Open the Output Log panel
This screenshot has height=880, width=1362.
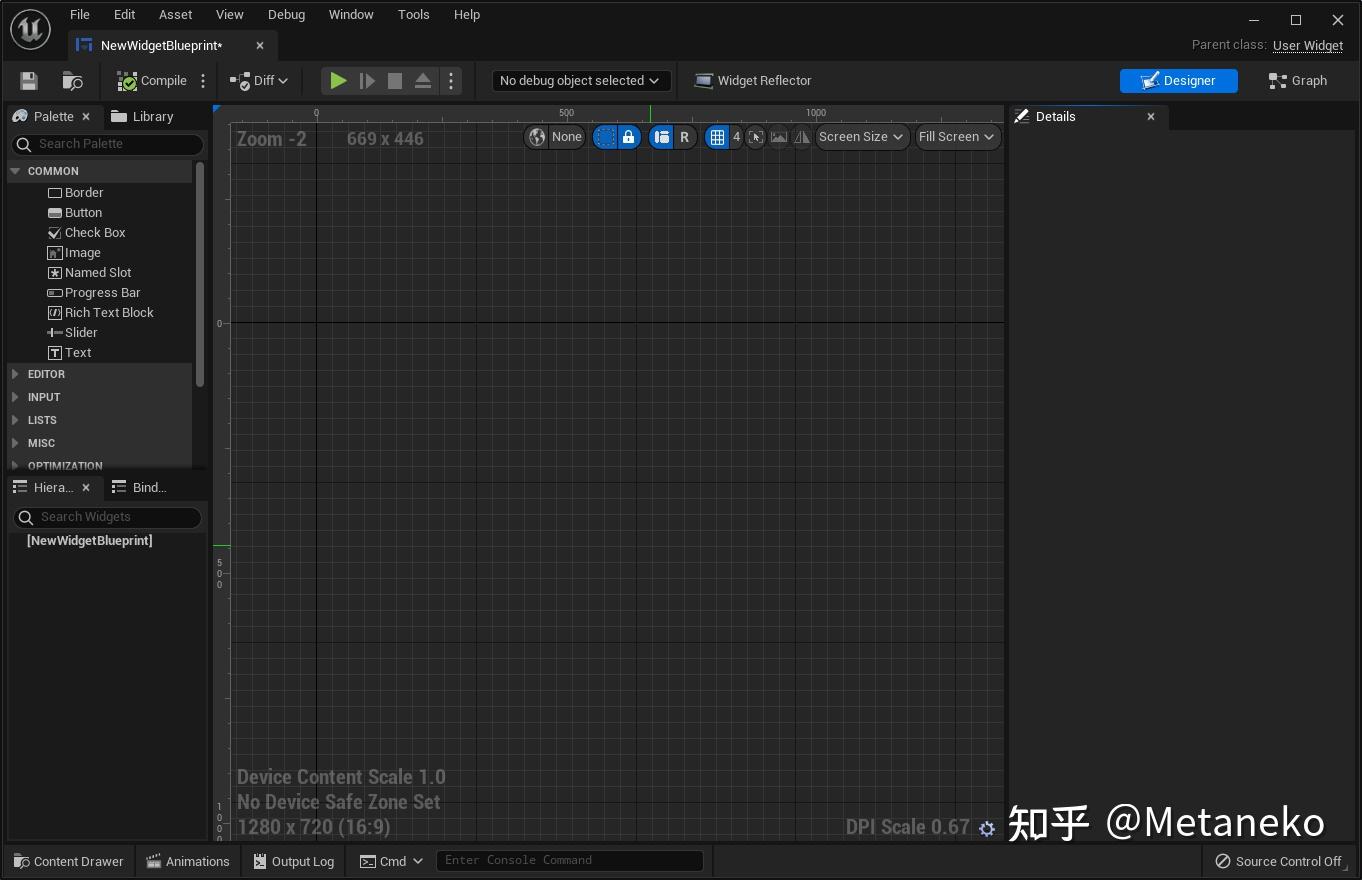tap(292, 861)
